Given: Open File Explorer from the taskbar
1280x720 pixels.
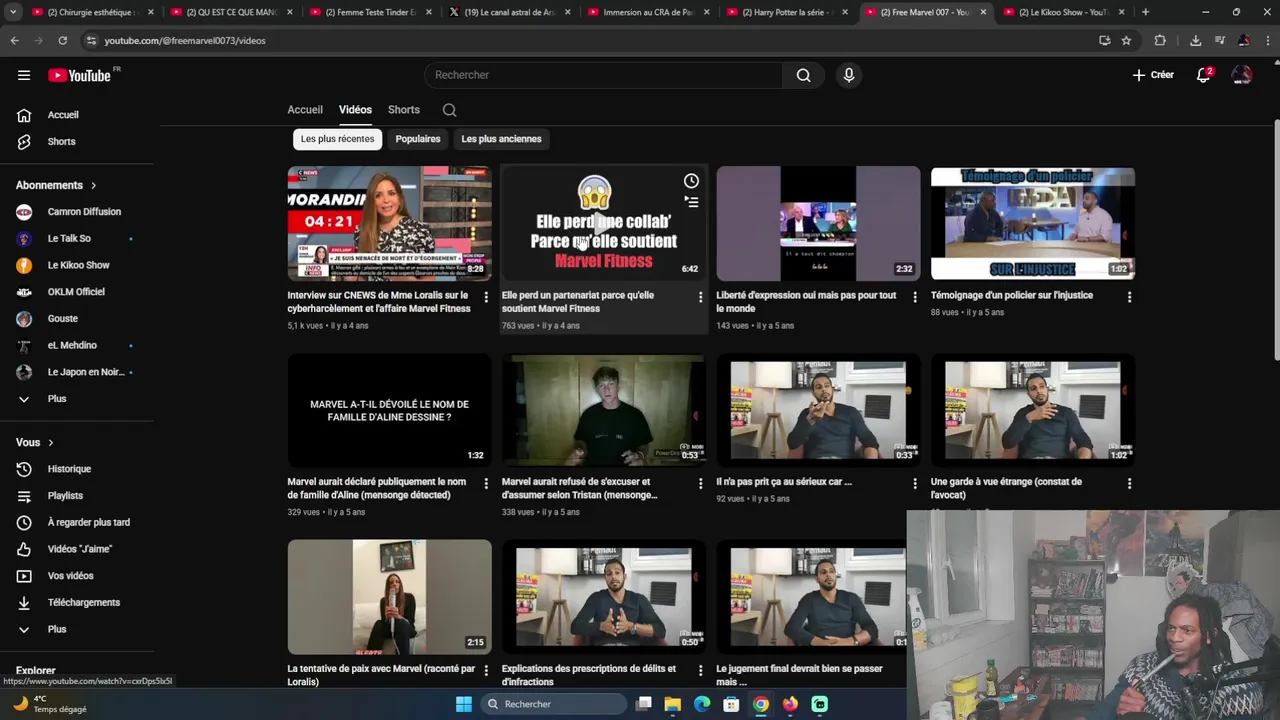Looking at the screenshot, I should pyautogui.click(x=673, y=704).
